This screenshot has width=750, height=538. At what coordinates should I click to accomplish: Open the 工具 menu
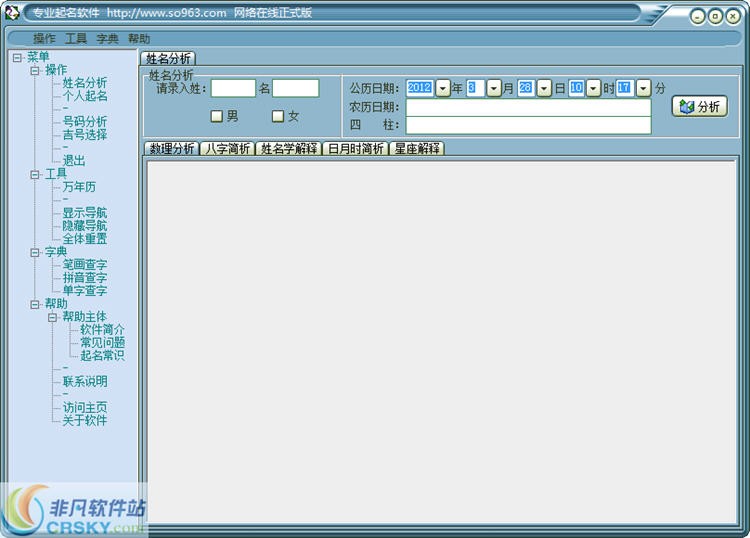[x=76, y=39]
